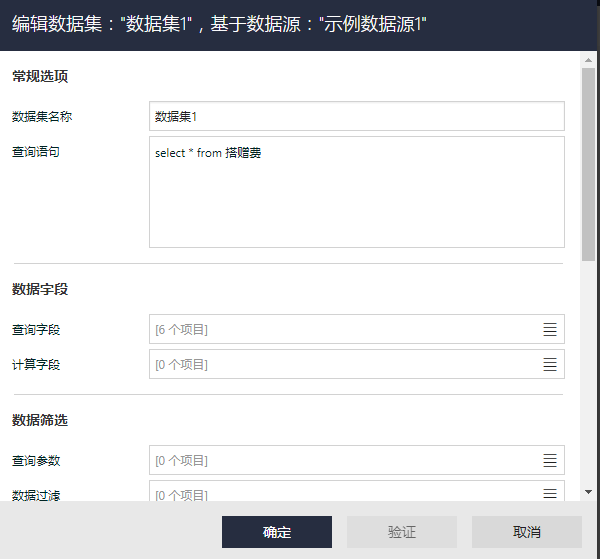Open the 计算字段 list editor icon
The width and height of the screenshot is (600, 559).
coord(549,364)
